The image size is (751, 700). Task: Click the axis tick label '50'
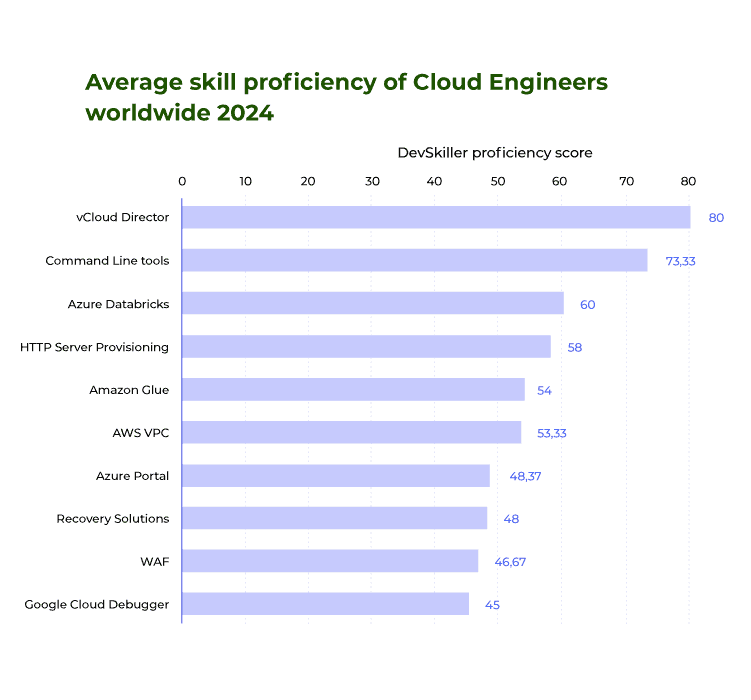[x=498, y=181]
